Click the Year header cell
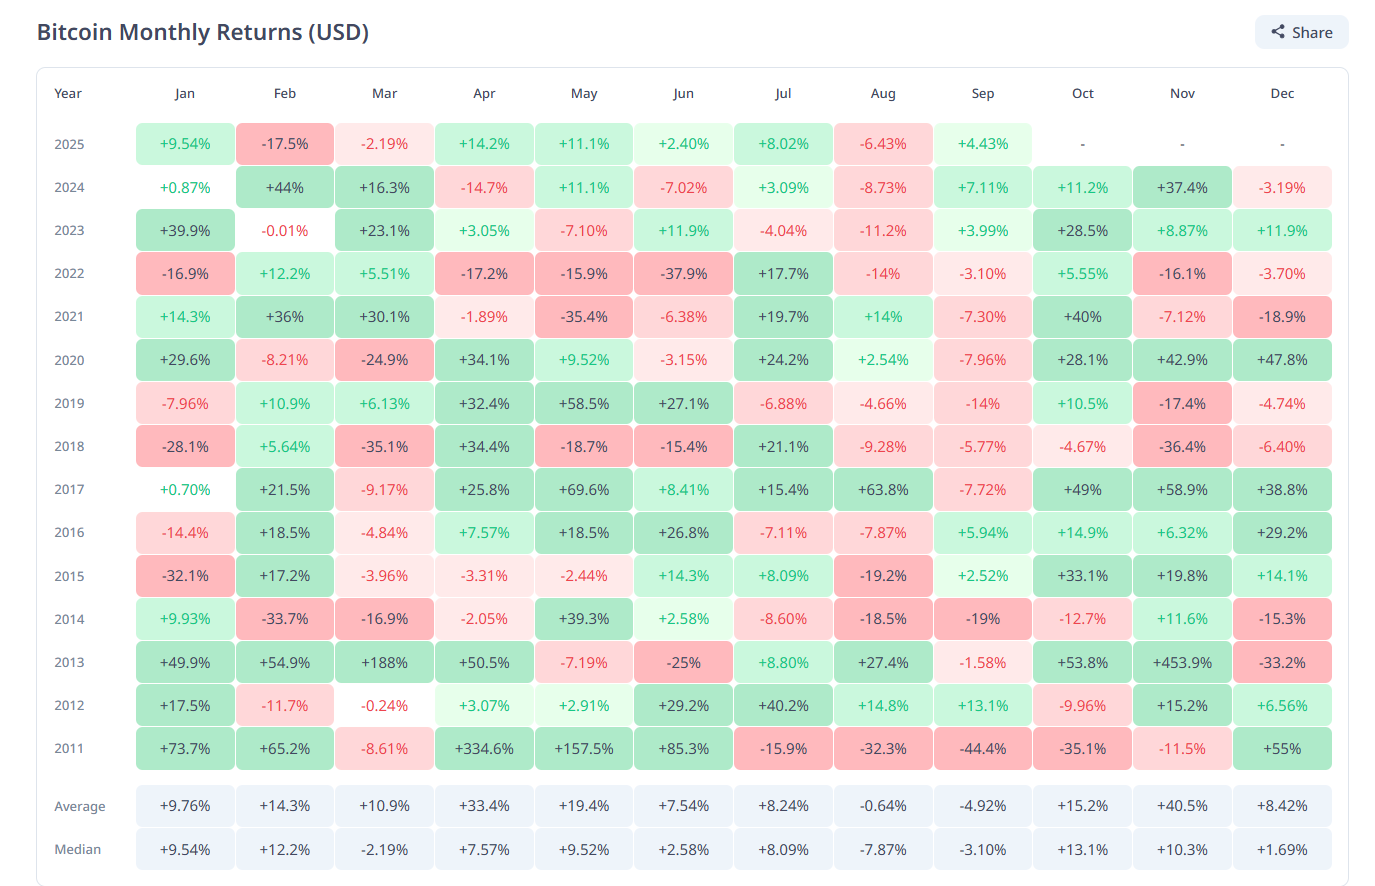This screenshot has width=1375, height=886. pos(68,93)
